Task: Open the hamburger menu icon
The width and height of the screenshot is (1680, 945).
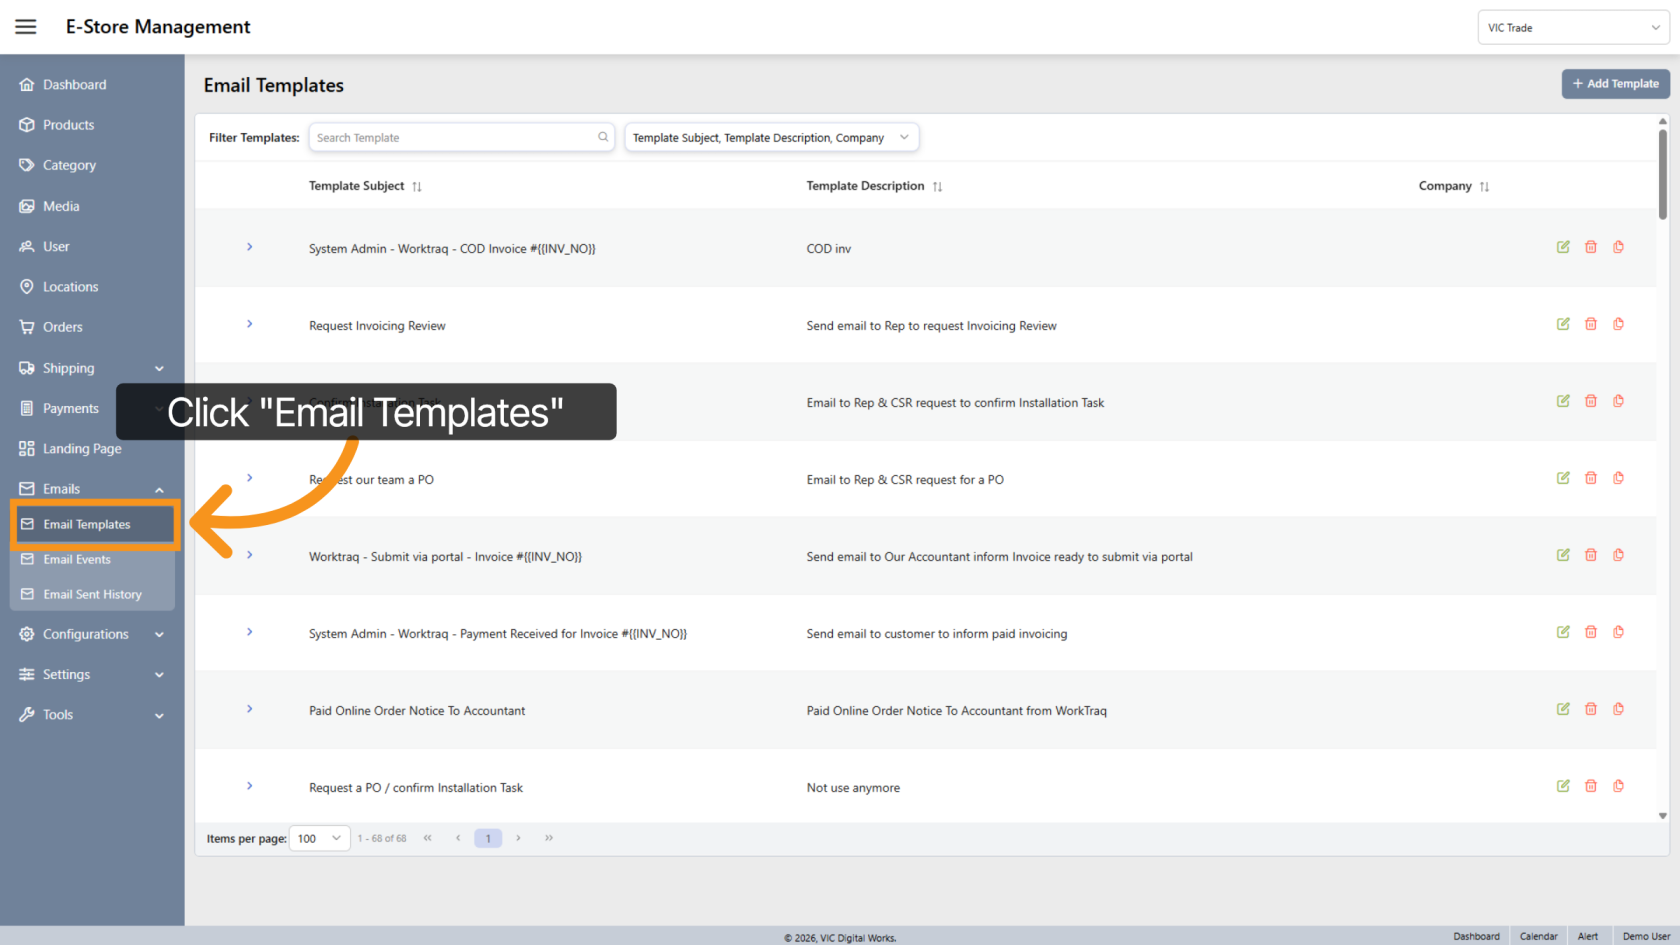Action: click(x=25, y=27)
